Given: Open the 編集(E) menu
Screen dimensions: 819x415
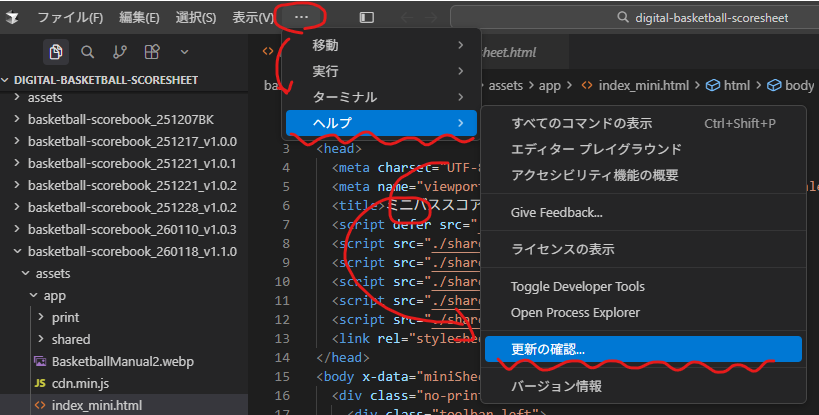Looking at the screenshot, I should [x=139, y=17].
